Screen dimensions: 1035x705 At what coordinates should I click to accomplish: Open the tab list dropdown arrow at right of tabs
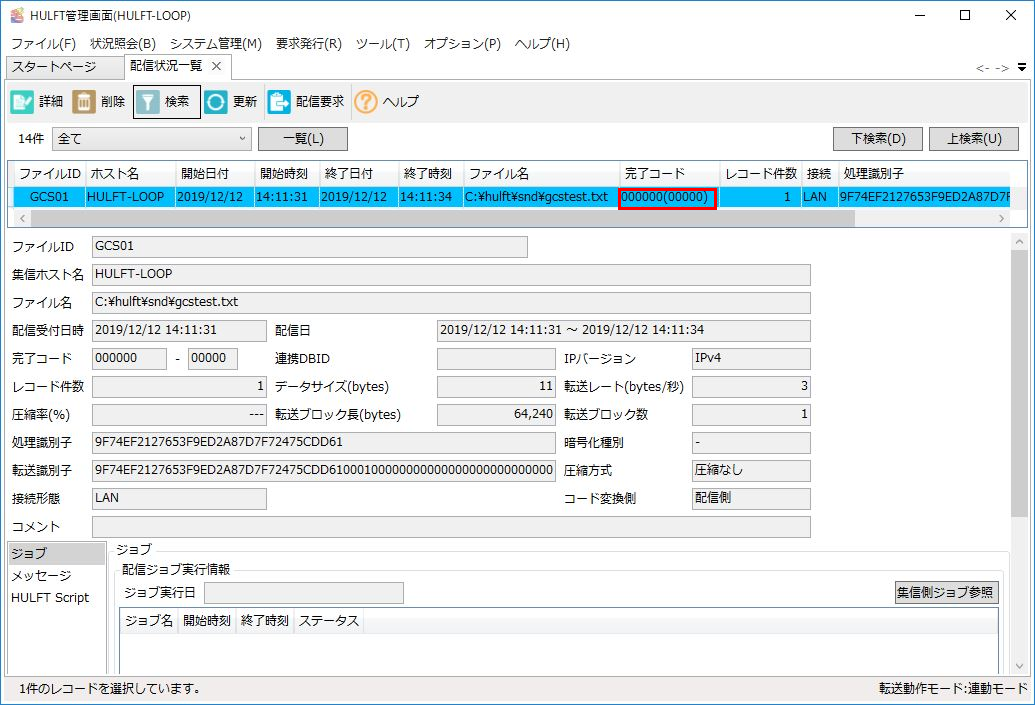coord(1022,67)
